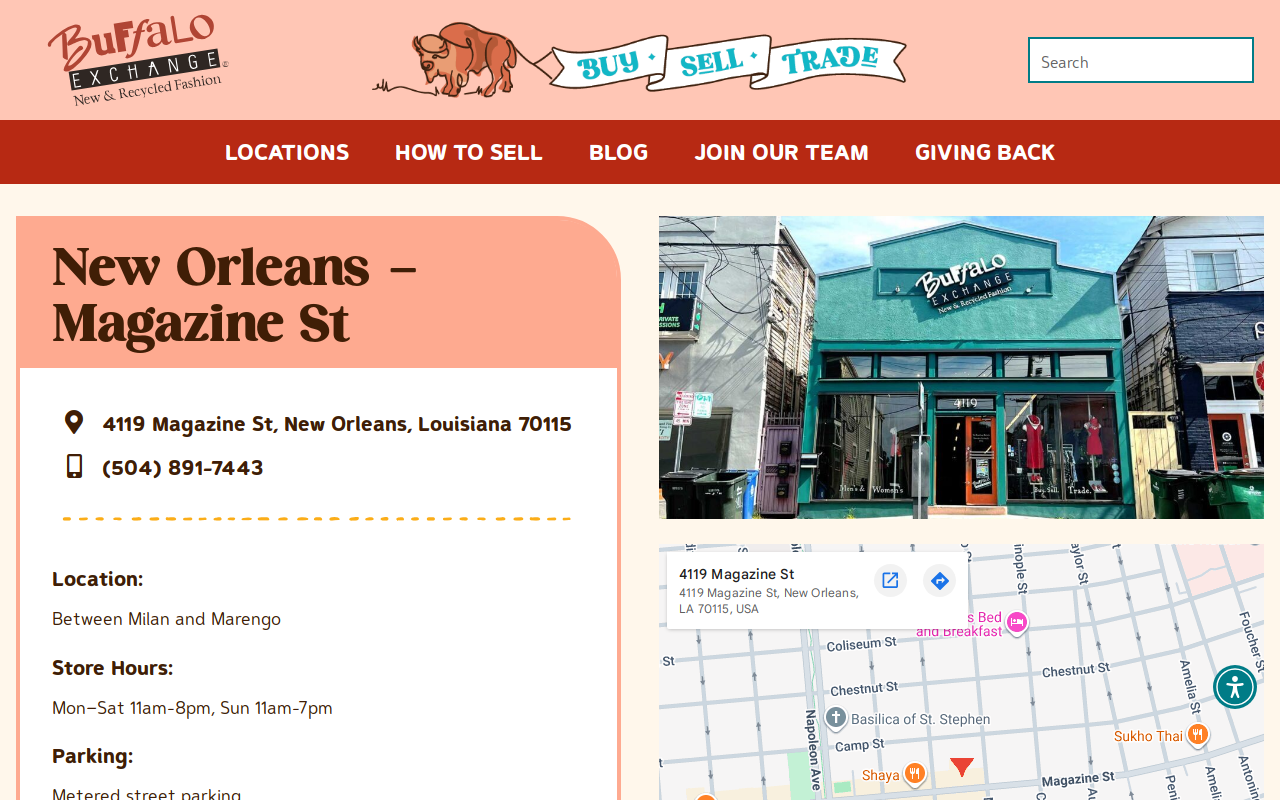Screen dimensions: 1280x800
Task: Click the Buffalo Exchange logo
Action: [138, 61]
